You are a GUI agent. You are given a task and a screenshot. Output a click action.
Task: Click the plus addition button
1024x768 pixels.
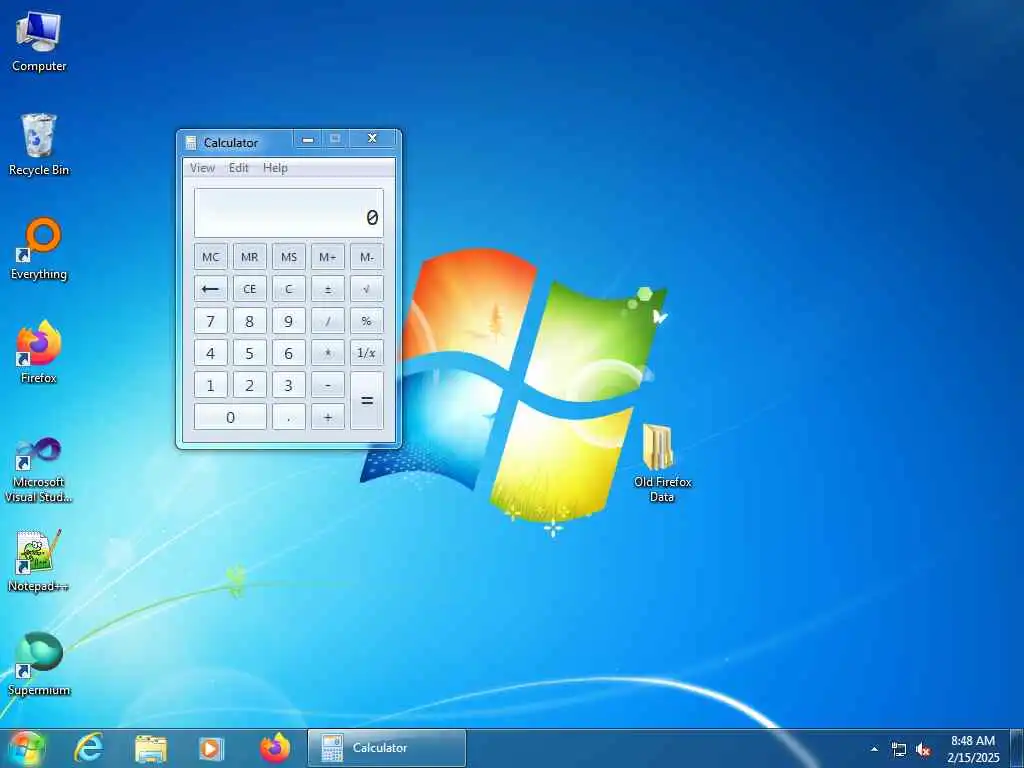pos(328,417)
